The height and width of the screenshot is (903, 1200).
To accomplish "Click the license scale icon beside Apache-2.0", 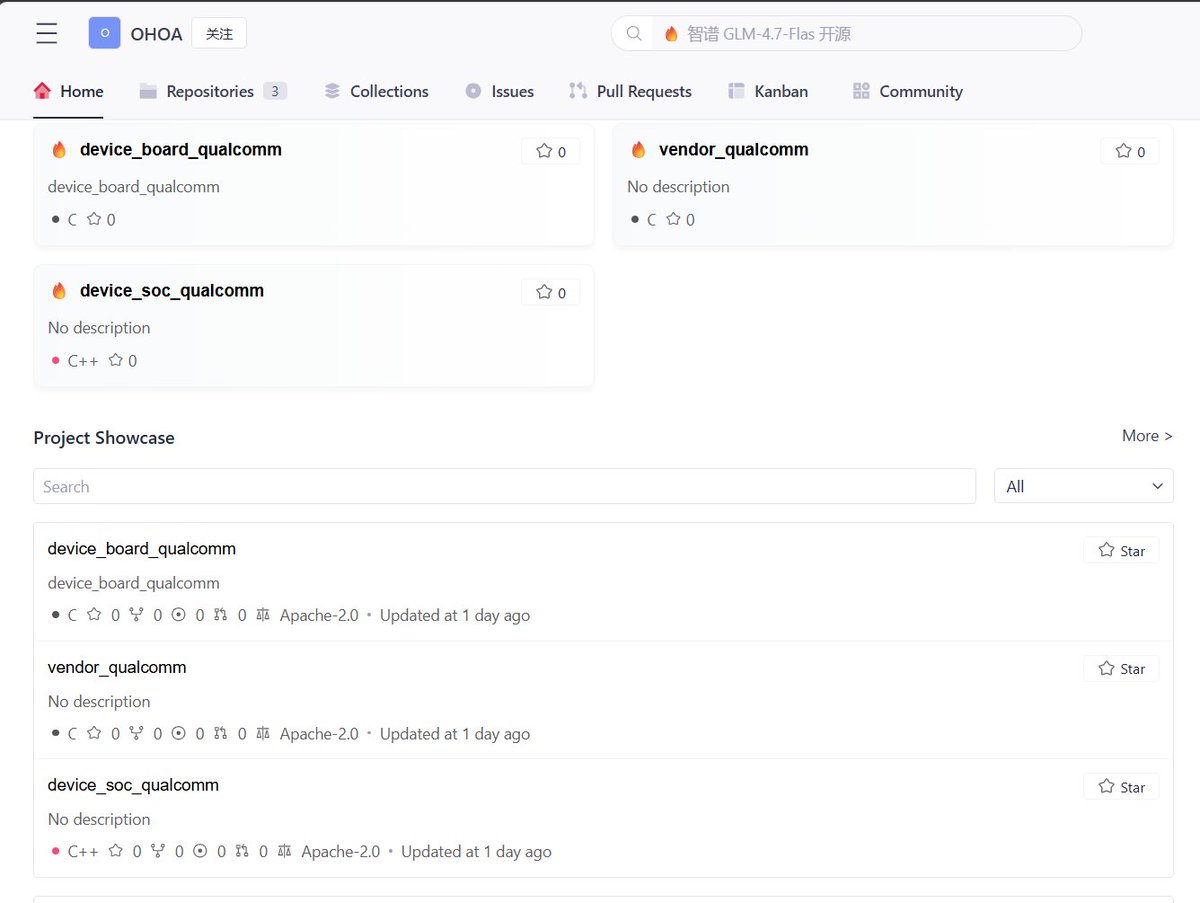I will (262, 614).
